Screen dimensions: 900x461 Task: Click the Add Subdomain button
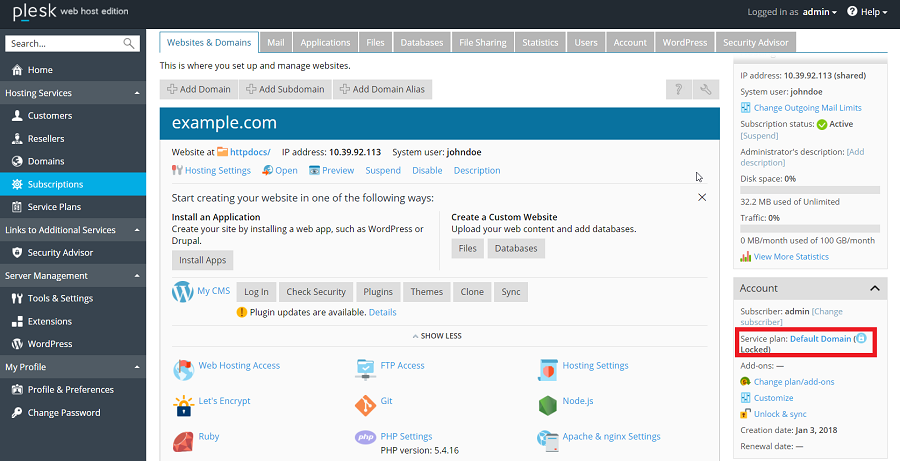coord(285,89)
